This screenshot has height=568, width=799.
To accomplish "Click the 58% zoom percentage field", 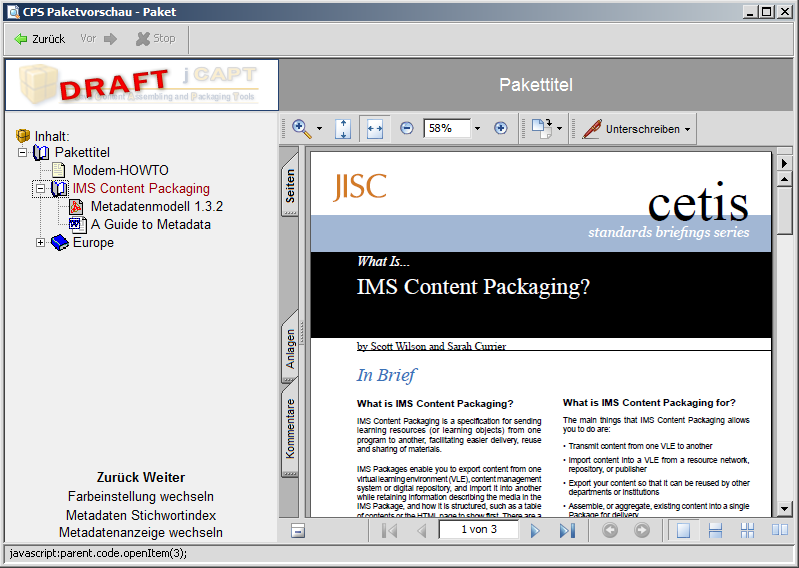I will [x=447, y=128].
